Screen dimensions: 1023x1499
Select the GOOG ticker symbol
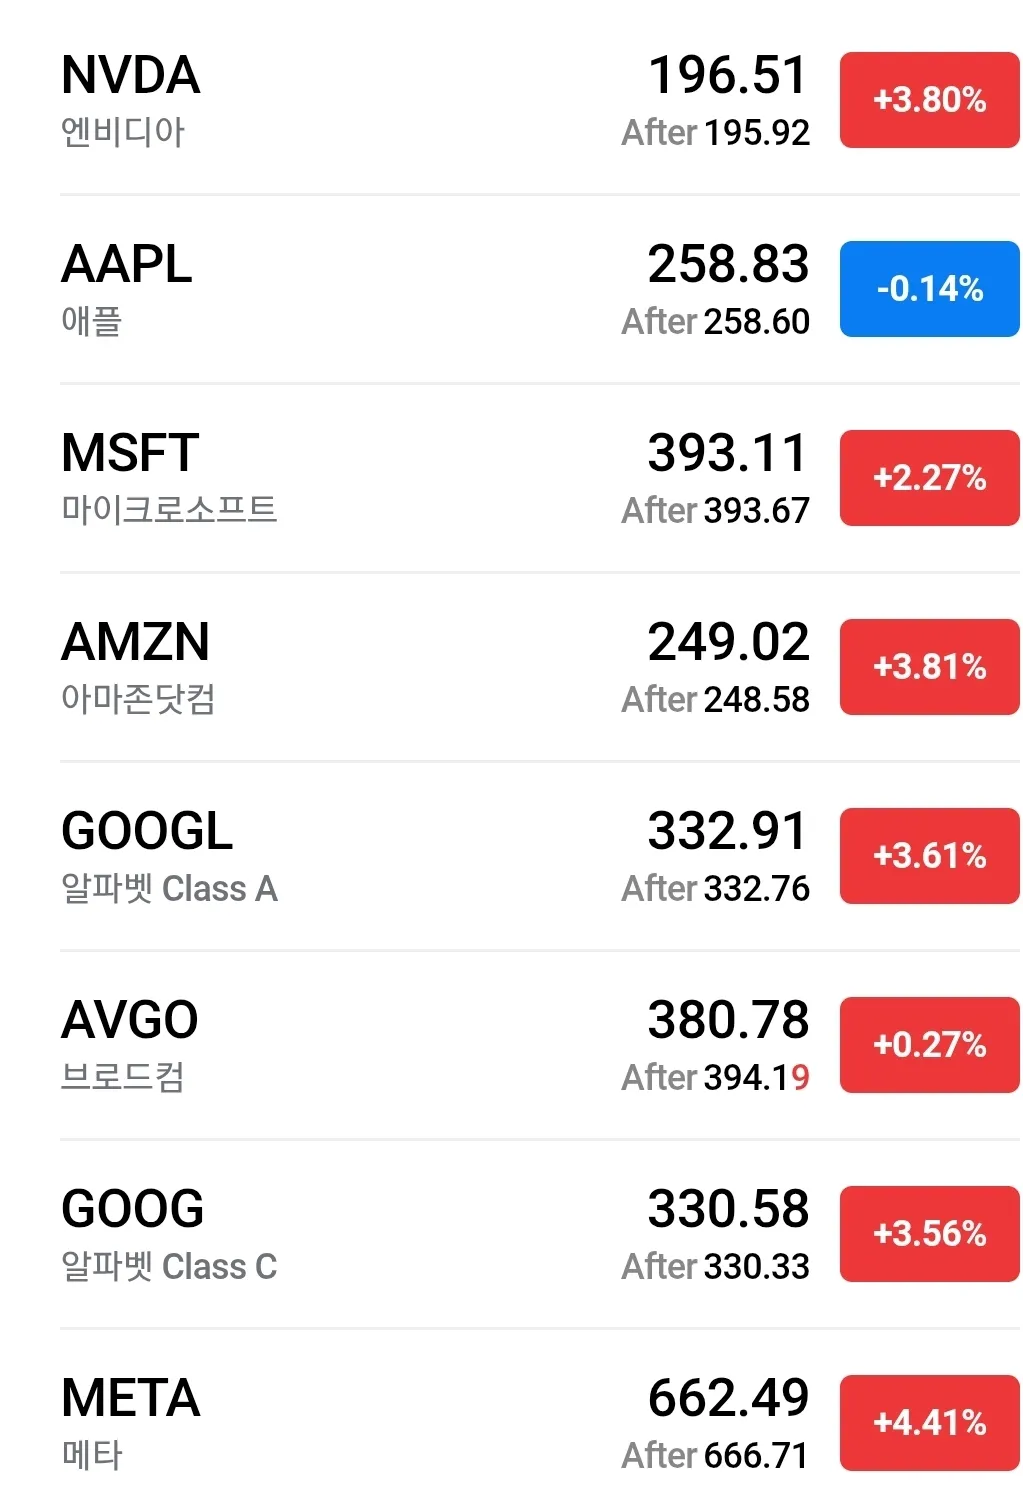coord(133,1210)
